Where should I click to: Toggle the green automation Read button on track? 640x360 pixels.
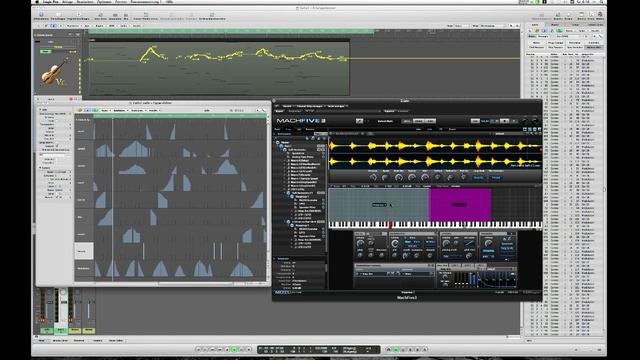(46, 51)
